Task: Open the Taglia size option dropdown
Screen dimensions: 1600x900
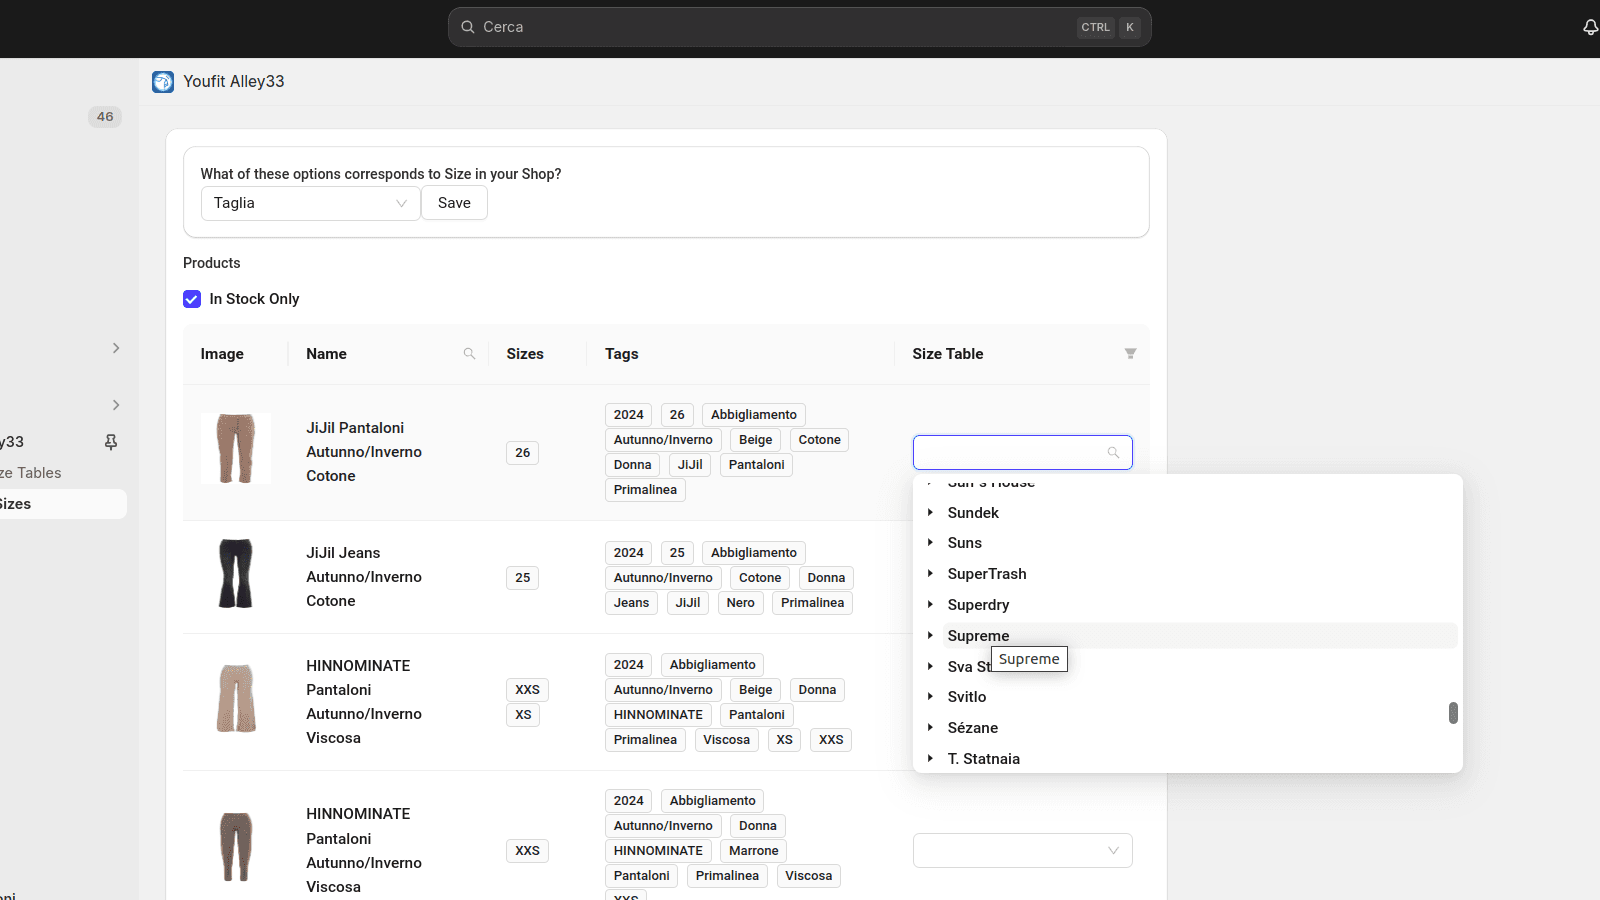Action: (x=310, y=203)
